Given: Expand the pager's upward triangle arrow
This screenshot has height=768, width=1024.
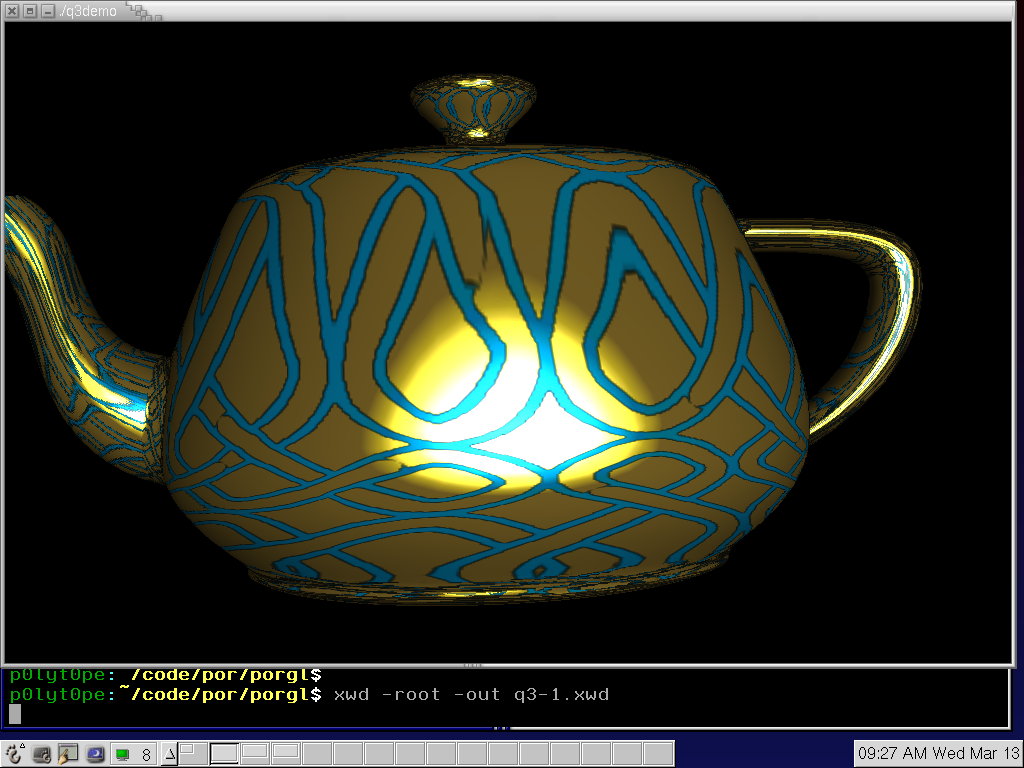Looking at the screenshot, I should pos(169,754).
